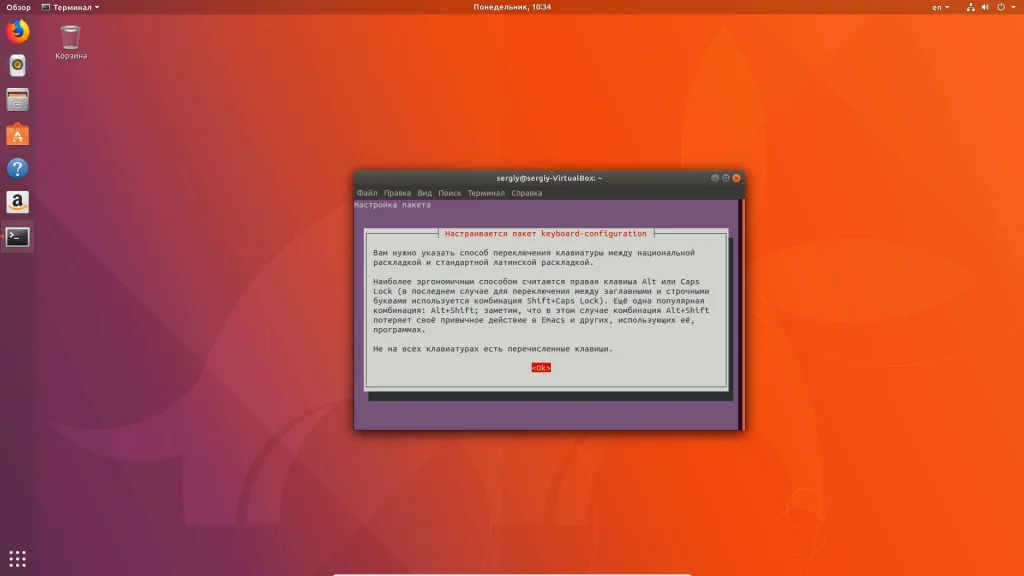
Task: Open the Files manager dock icon
Action: (18, 100)
